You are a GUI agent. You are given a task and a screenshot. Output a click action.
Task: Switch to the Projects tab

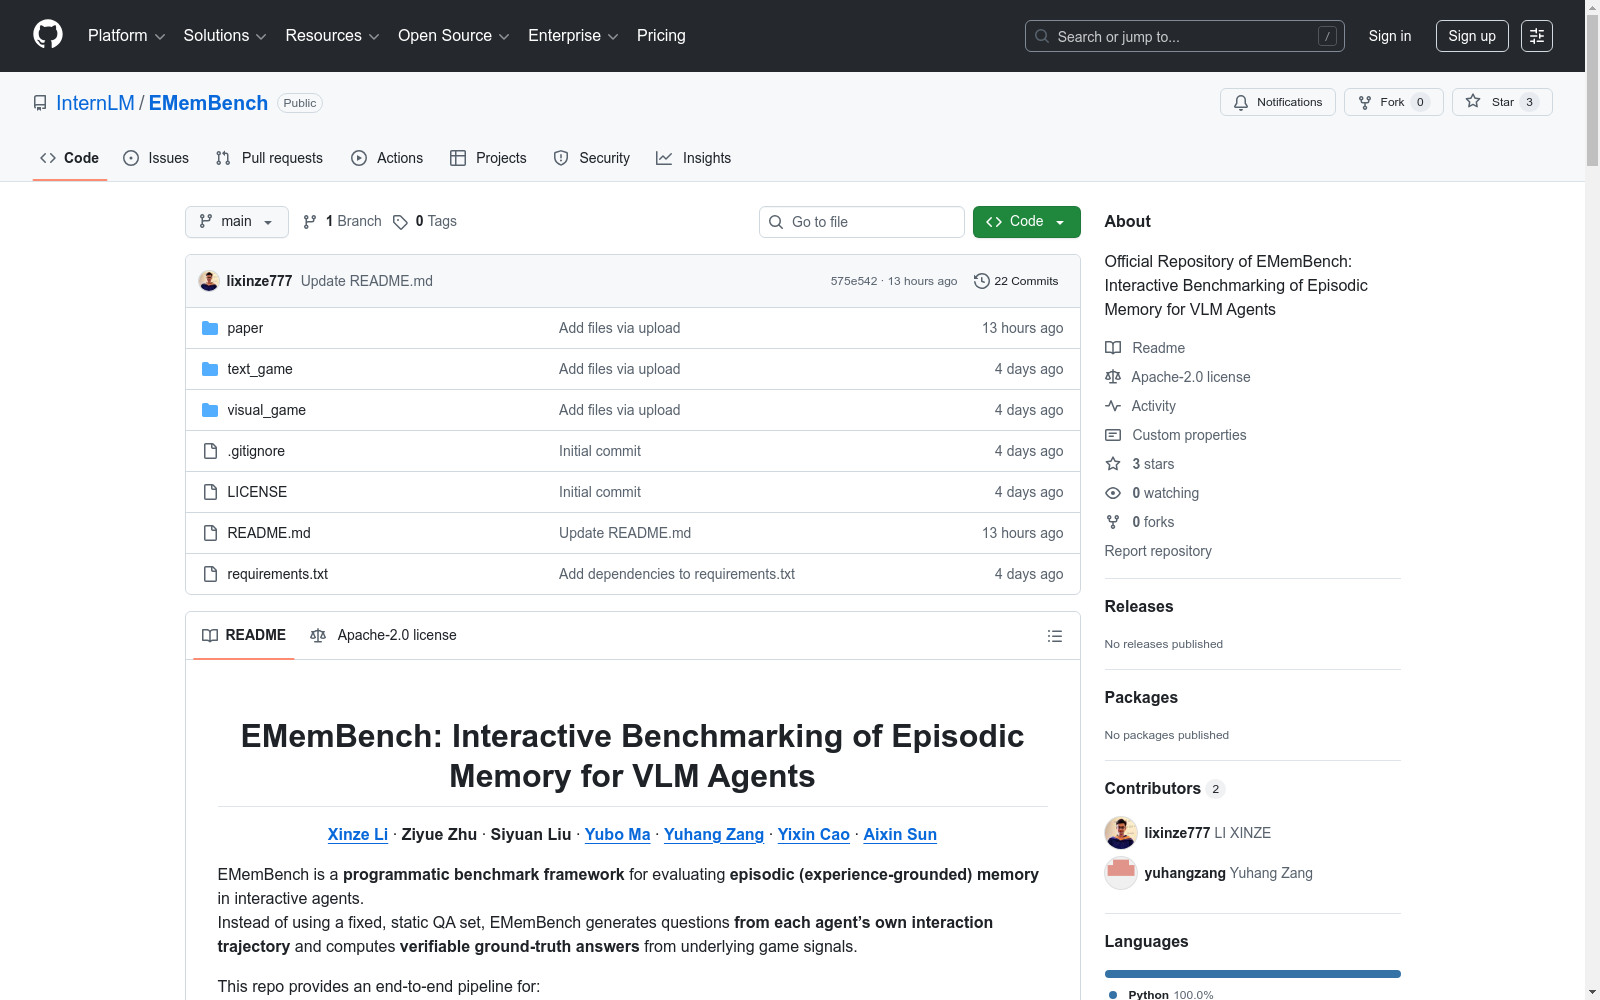[x=488, y=158]
